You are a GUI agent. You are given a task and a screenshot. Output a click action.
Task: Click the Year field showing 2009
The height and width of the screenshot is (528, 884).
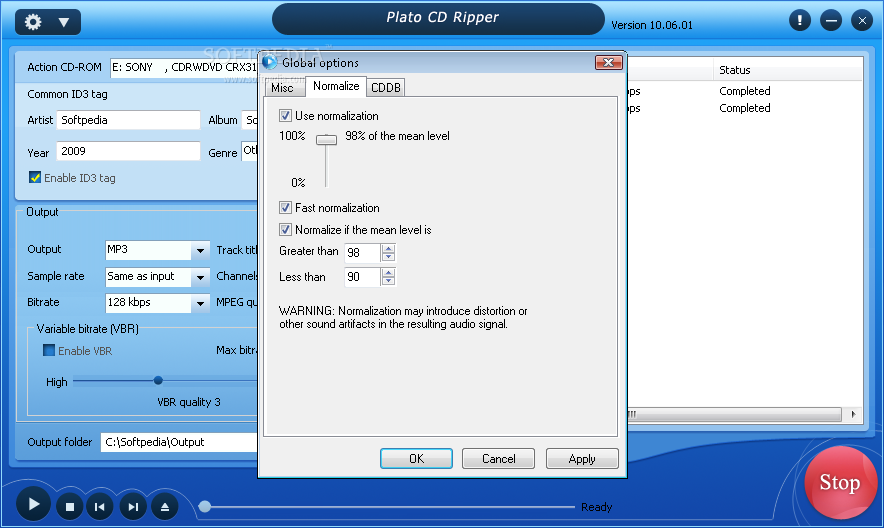[129, 151]
